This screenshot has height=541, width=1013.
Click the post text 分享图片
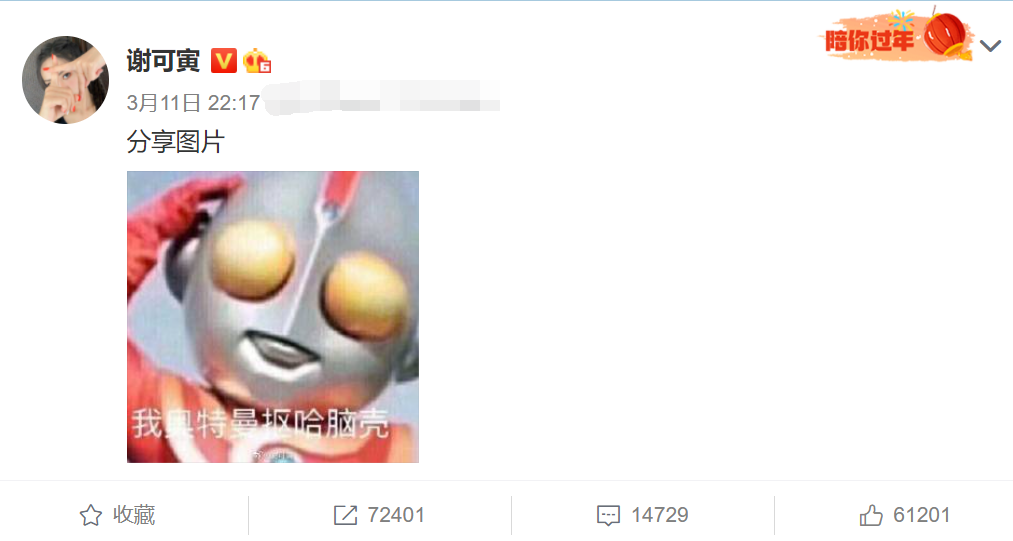[176, 142]
